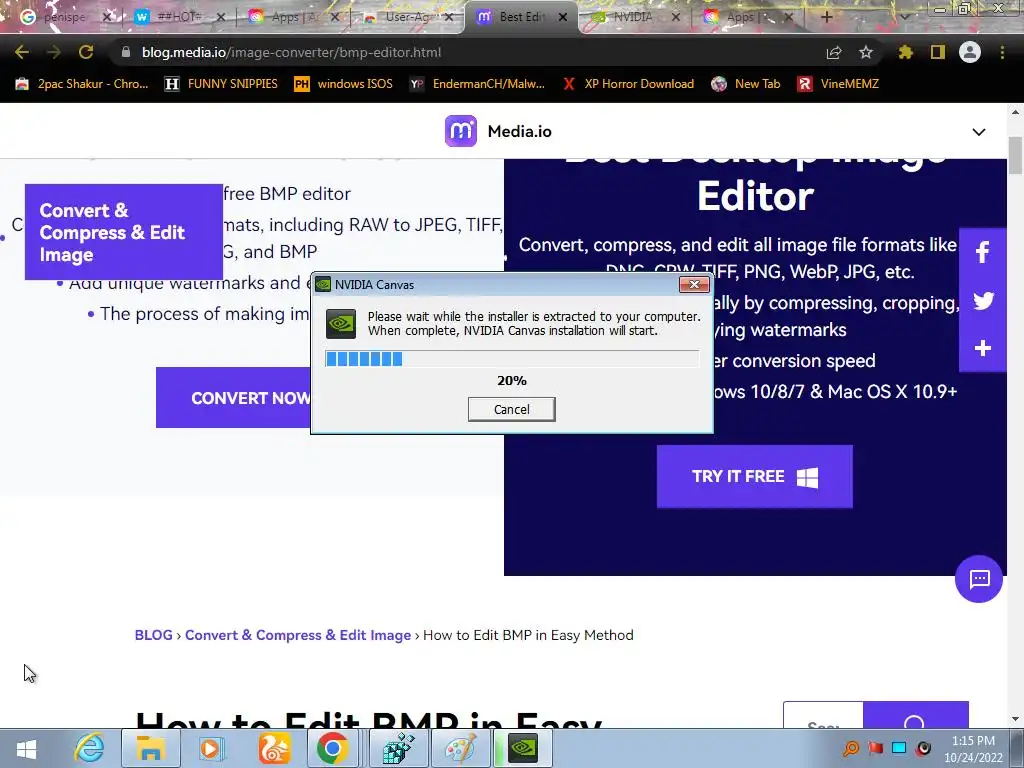Open more sharing options plus icon
The width and height of the screenshot is (1024, 768).
(x=983, y=348)
